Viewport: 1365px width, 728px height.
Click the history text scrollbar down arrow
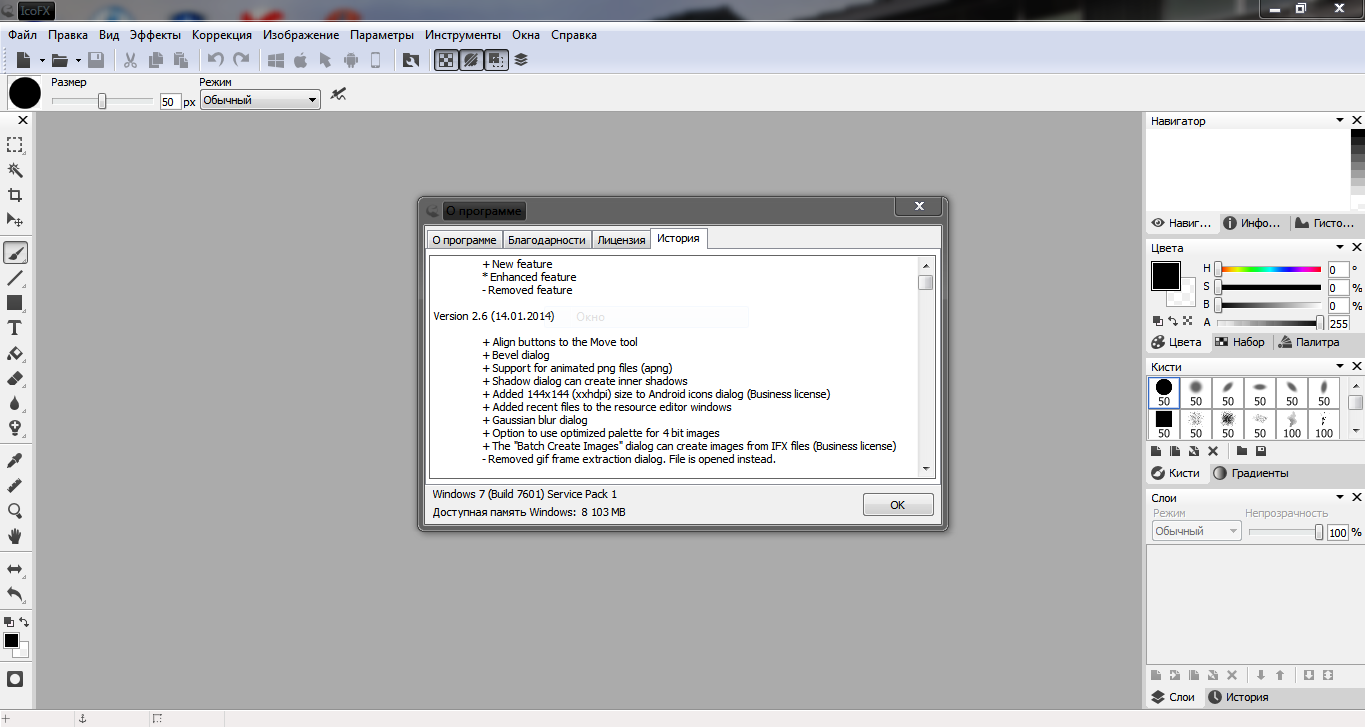pyautogui.click(x=926, y=469)
